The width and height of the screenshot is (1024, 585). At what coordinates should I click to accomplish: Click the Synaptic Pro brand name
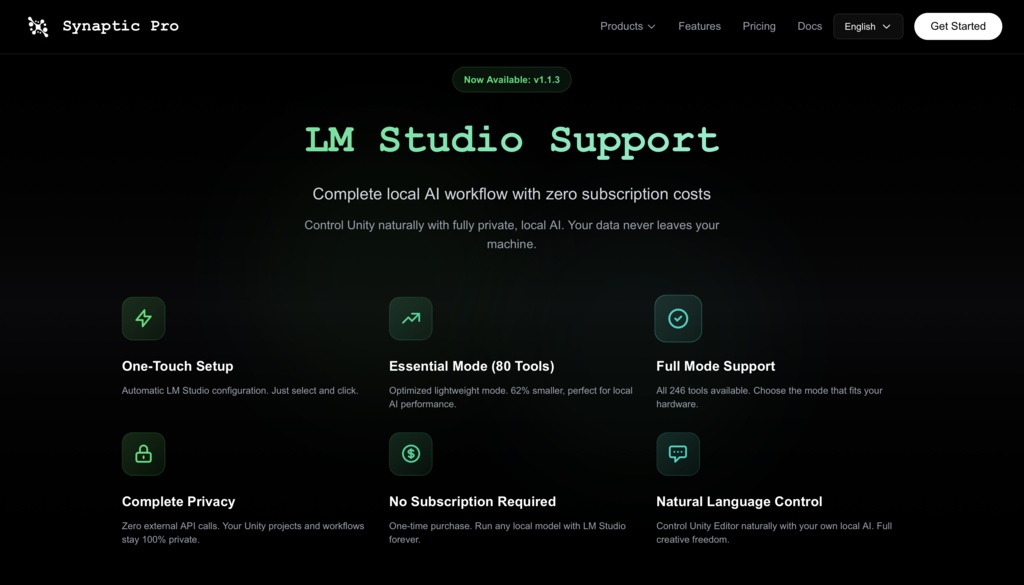pyautogui.click(x=121, y=26)
